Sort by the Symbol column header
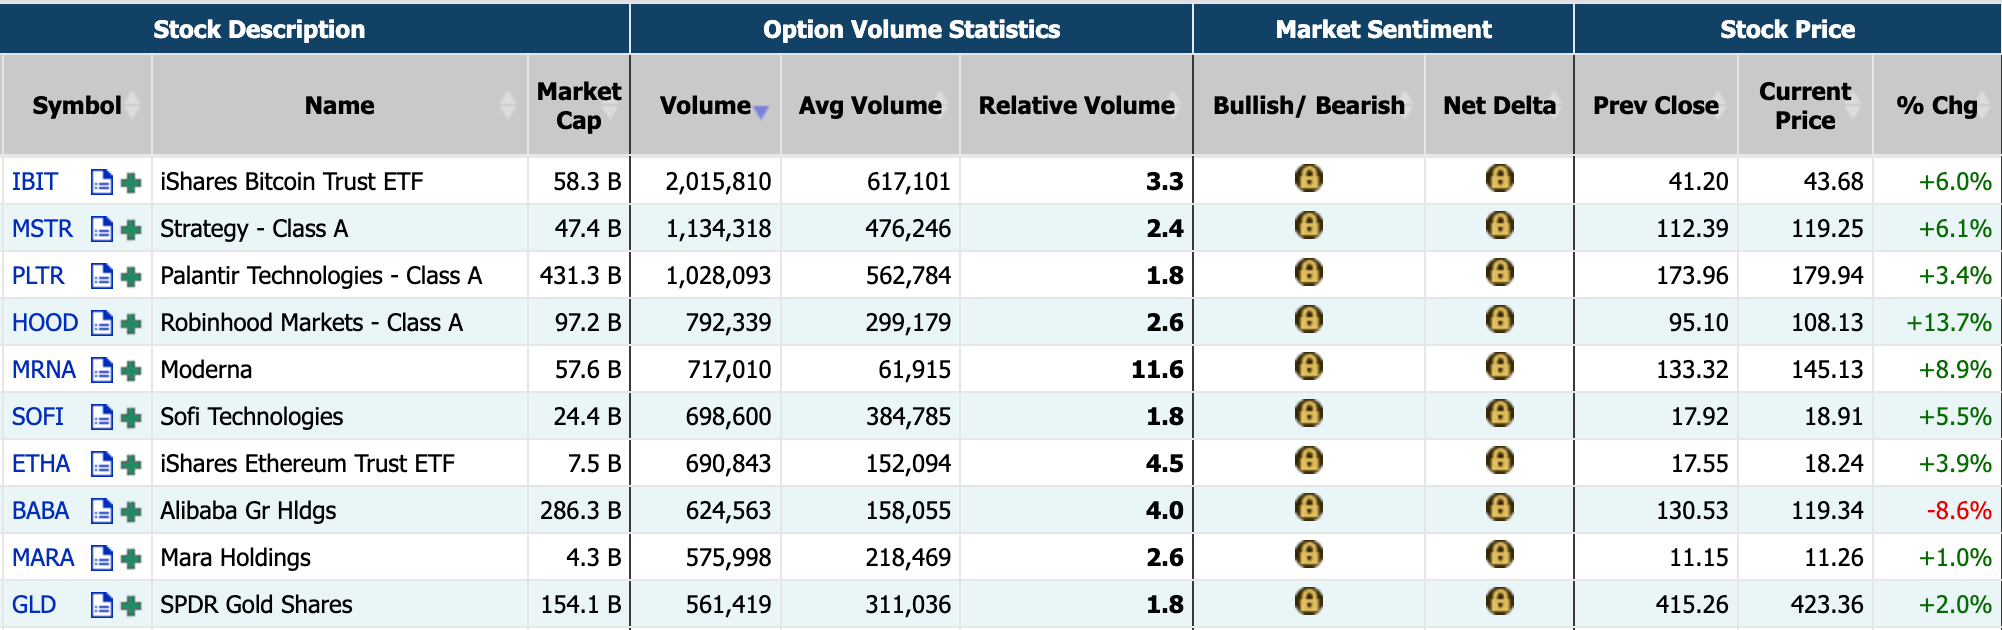Image resolution: width=2002 pixels, height=630 pixels. click(77, 105)
